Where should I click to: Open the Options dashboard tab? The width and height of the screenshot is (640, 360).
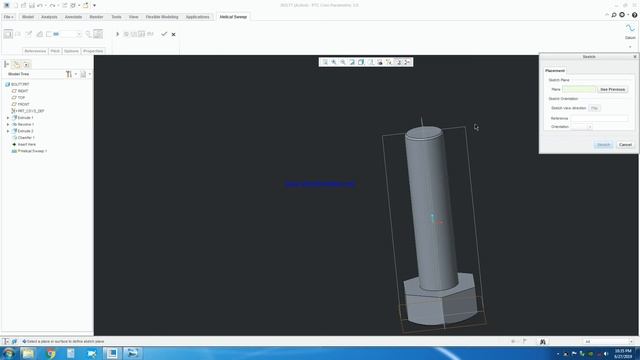71,51
